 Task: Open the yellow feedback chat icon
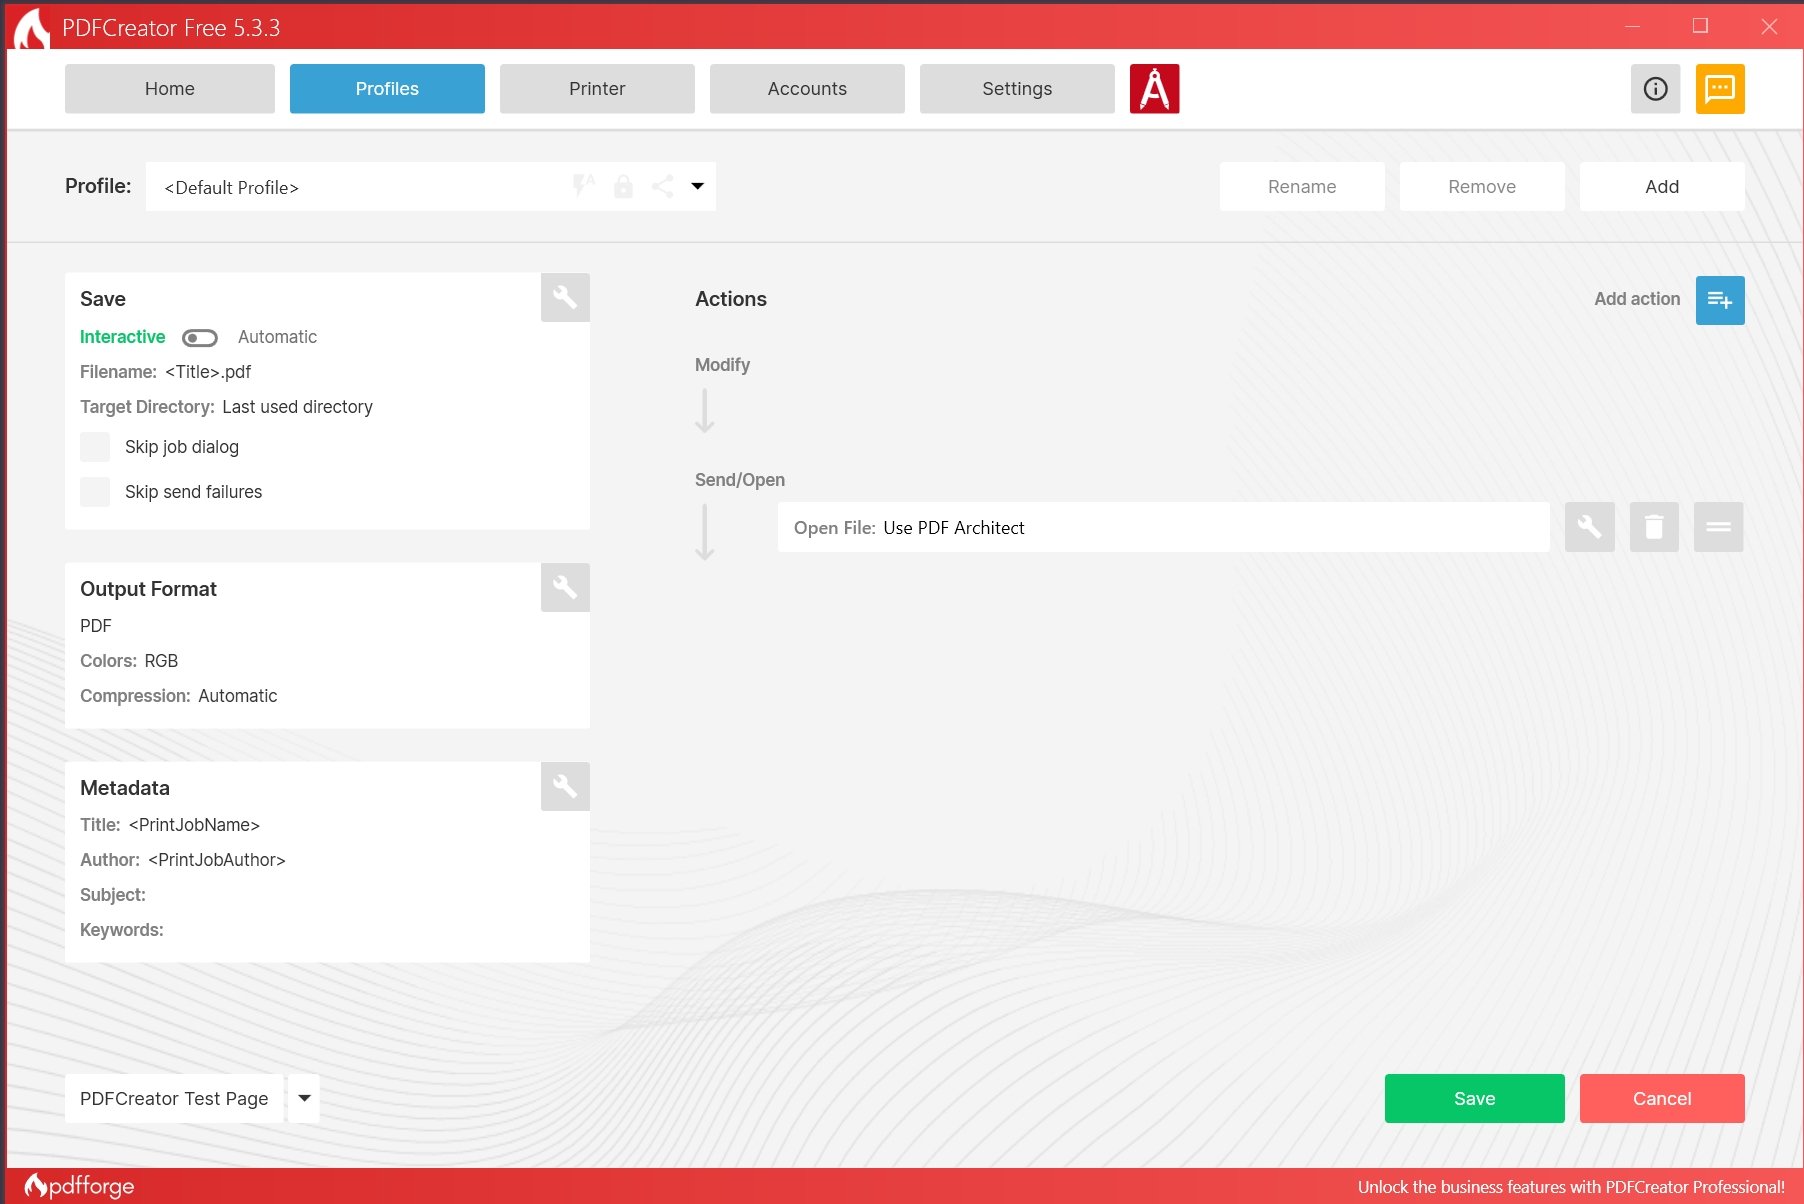[1720, 89]
